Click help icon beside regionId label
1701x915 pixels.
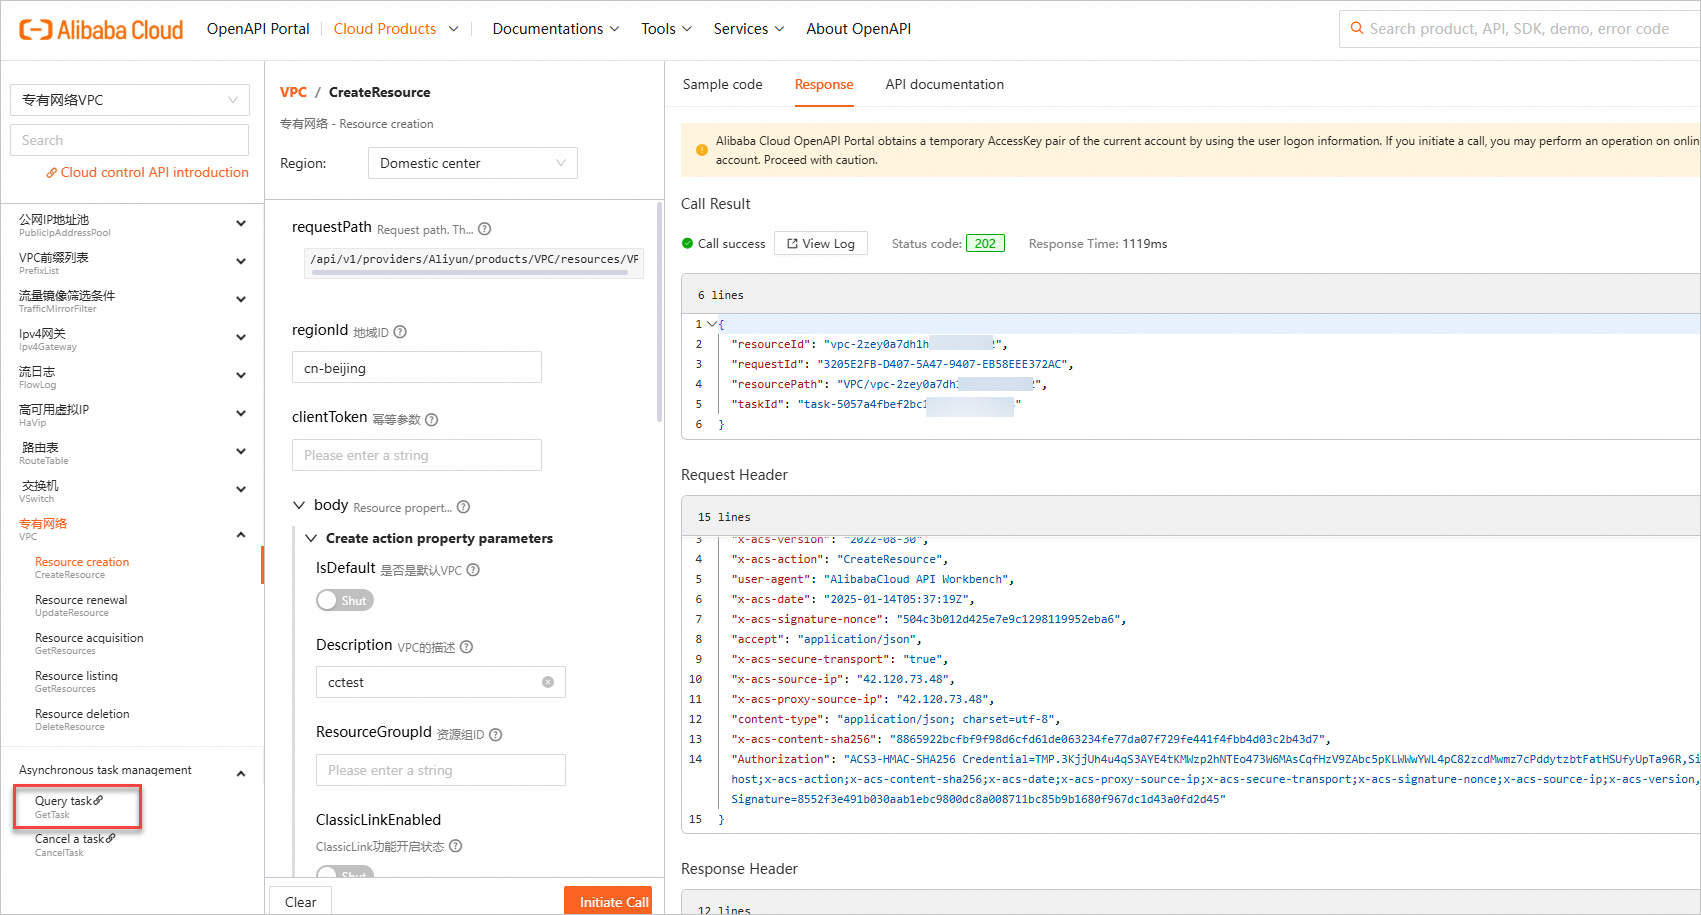400,332
